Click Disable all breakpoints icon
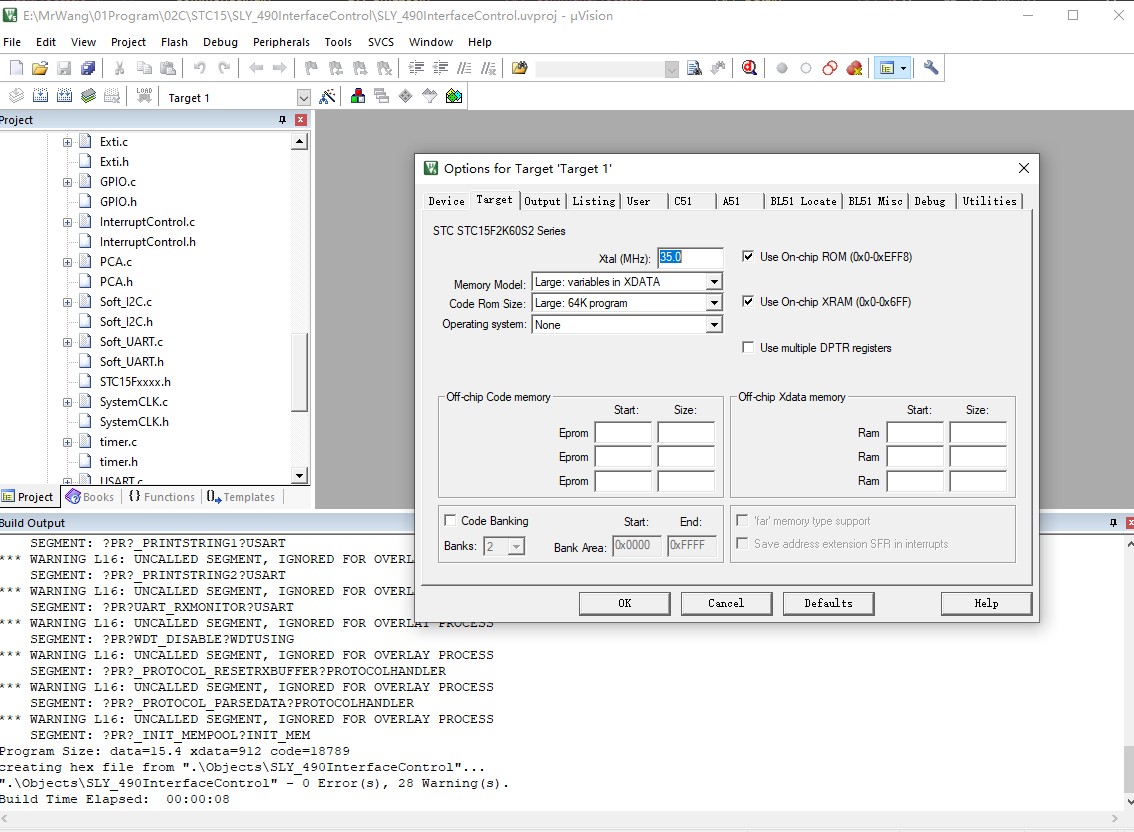Viewport: 1134px width, 832px height. click(x=830, y=68)
